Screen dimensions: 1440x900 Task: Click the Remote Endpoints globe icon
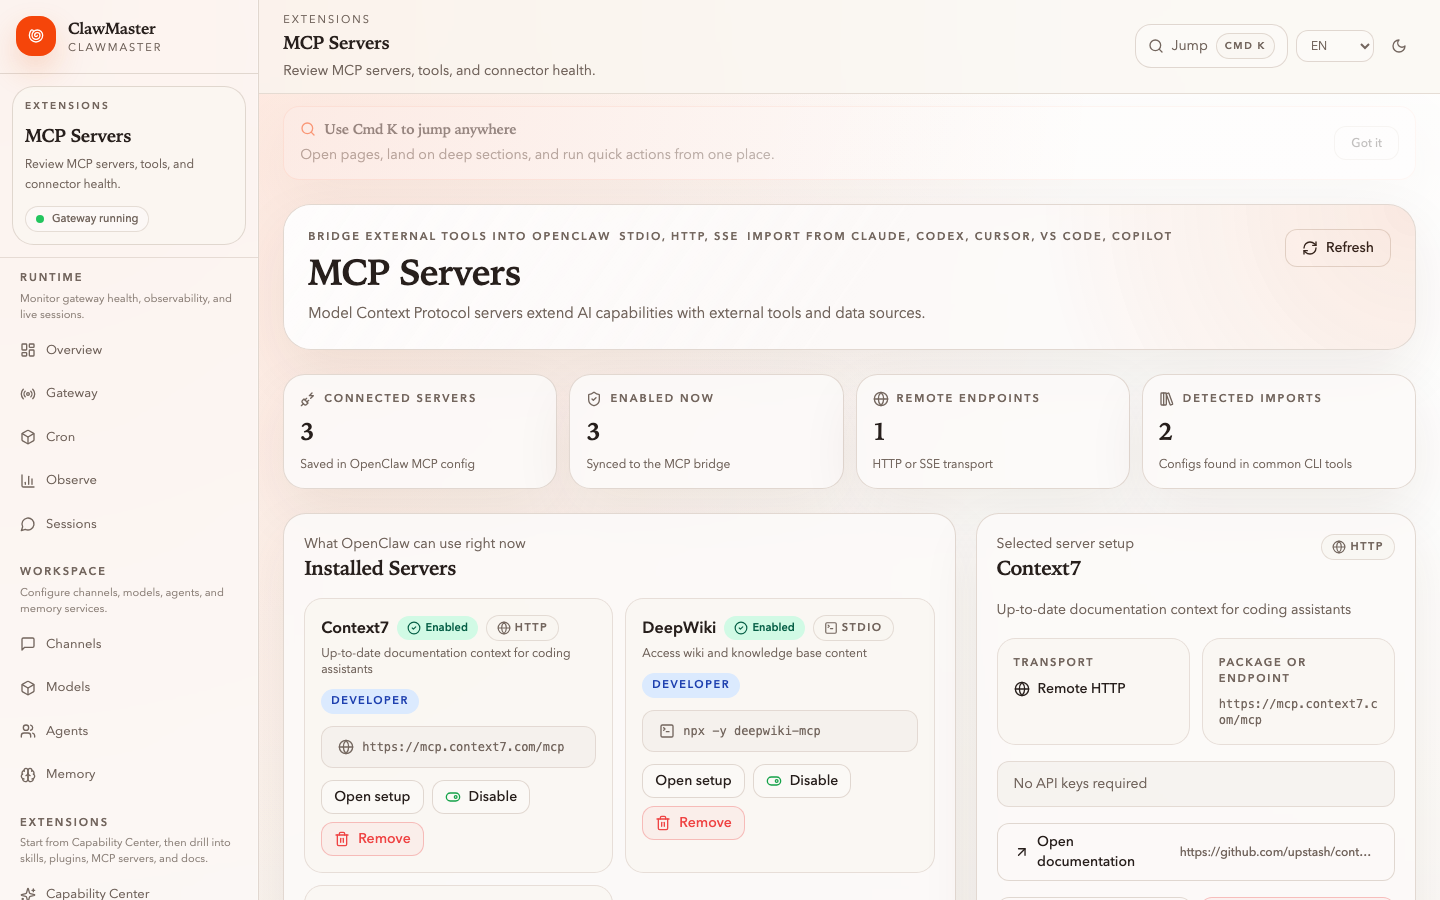(x=881, y=399)
